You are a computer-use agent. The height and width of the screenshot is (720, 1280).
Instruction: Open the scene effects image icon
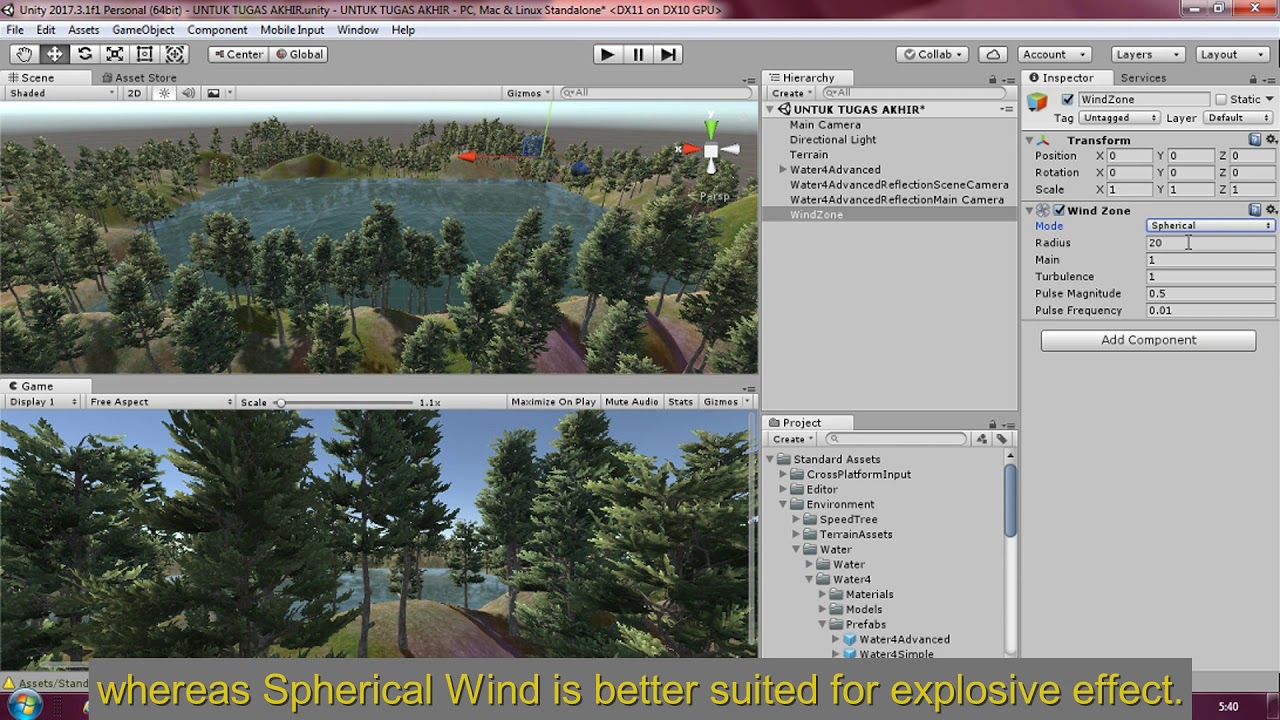pyautogui.click(x=213, y=93)
